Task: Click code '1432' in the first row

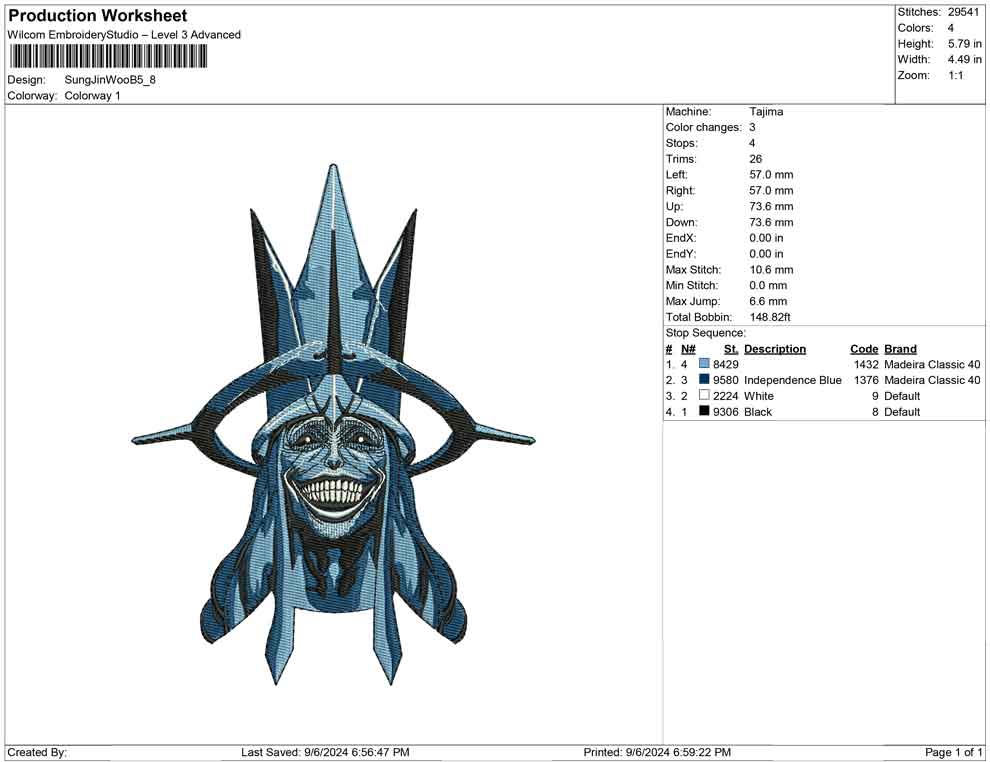Action: click(866, 364)
